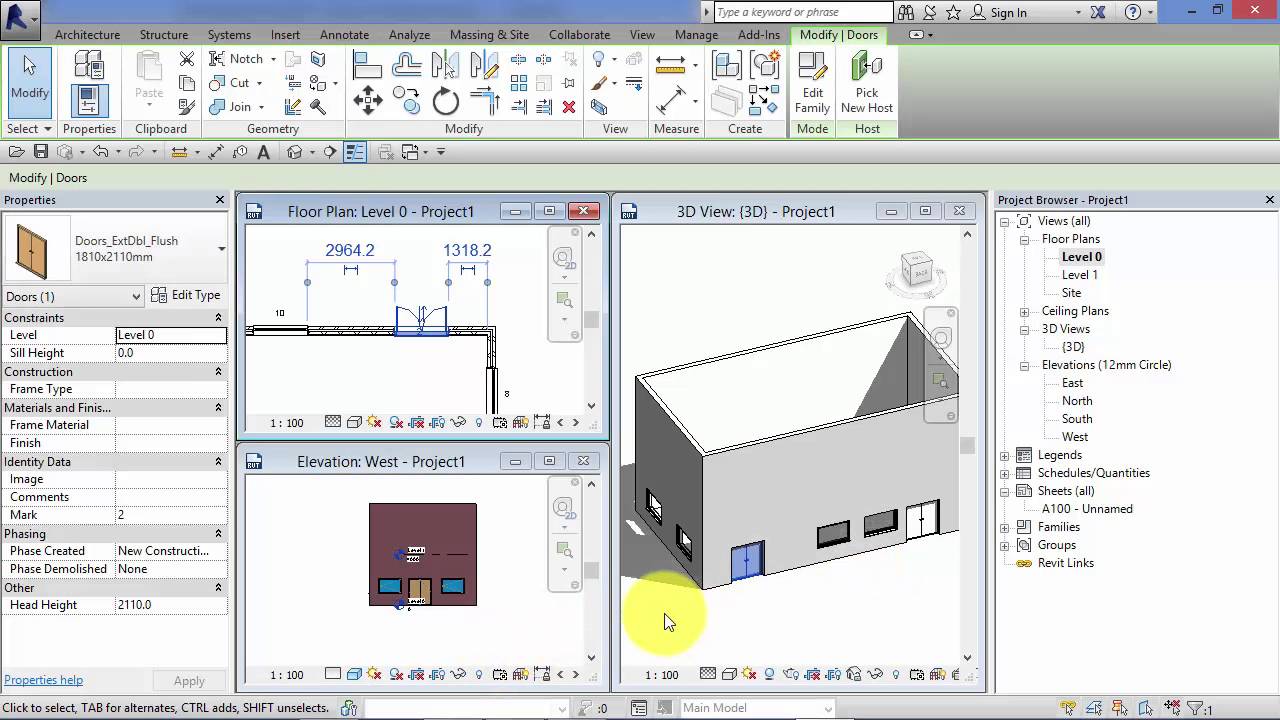The height and width of the screenshot is (720, 1280).
Task: Click the Edit Type button
Action: (186, 295)
